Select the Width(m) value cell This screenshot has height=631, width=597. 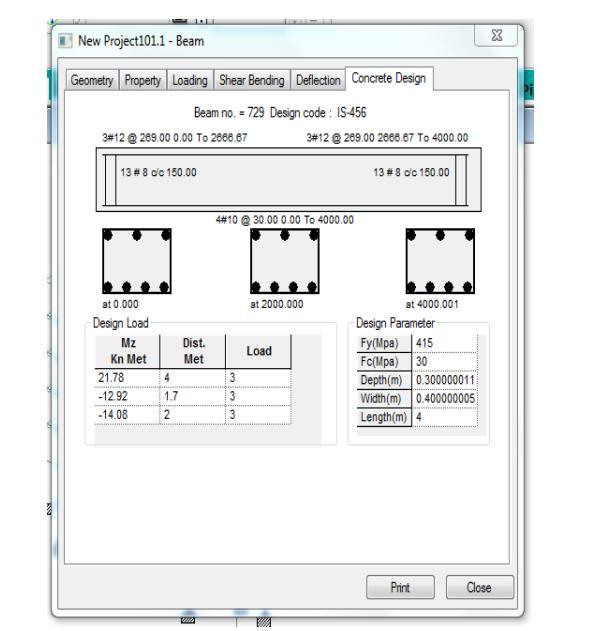pos(445,398)
